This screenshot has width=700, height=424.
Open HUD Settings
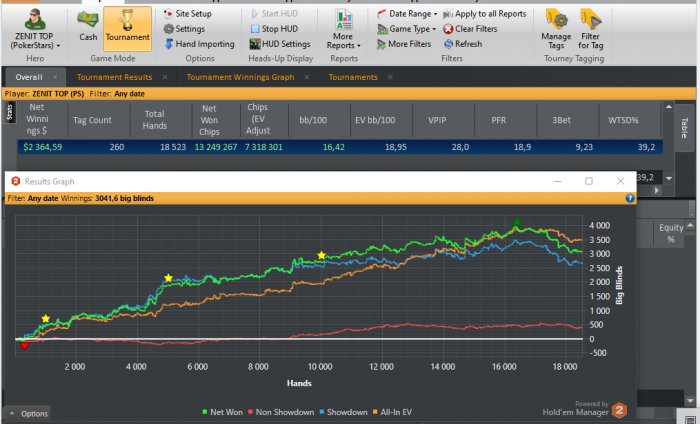pyautogui.click(x=280, y=44)
